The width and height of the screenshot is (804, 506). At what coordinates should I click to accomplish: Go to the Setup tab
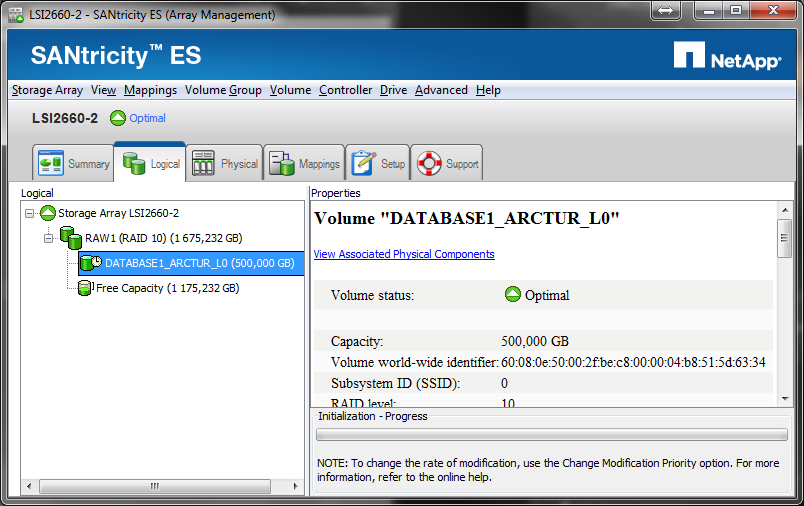378,163
